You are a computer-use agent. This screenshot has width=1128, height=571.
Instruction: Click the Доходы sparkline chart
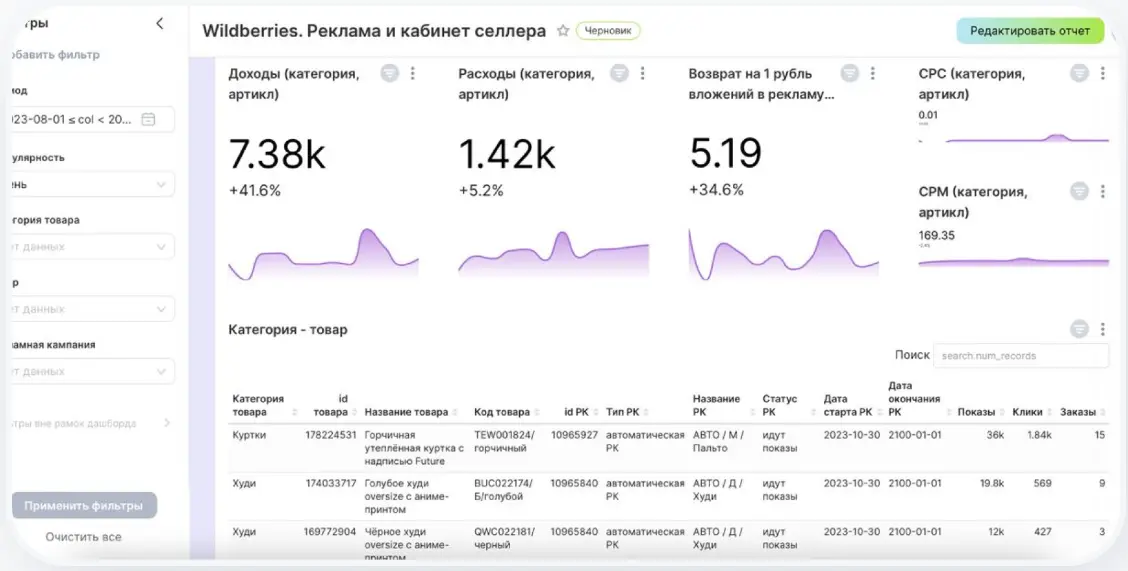[x=323, y=254]
